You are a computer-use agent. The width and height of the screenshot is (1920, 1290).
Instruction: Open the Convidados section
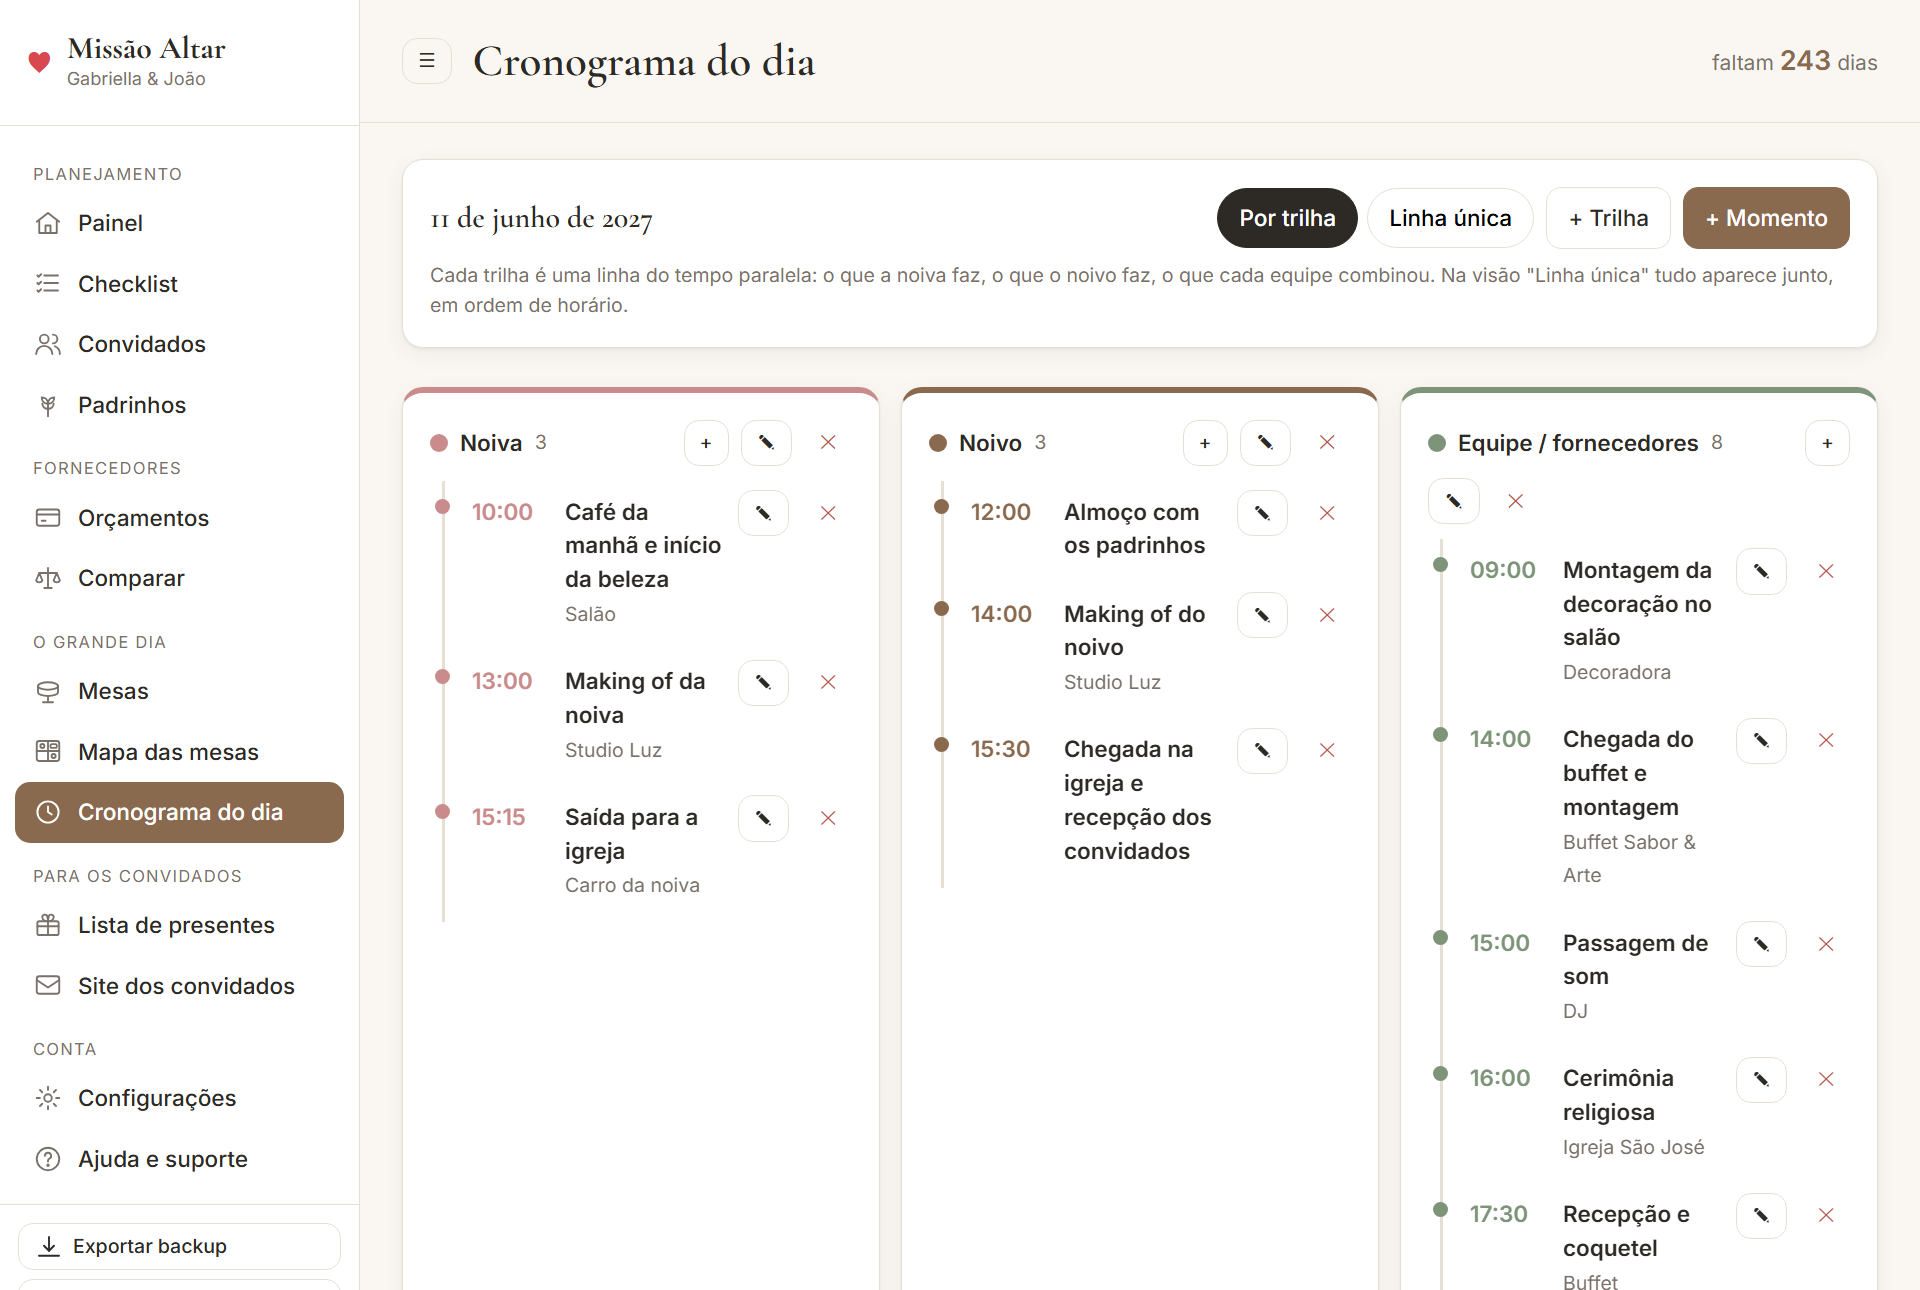179,344
